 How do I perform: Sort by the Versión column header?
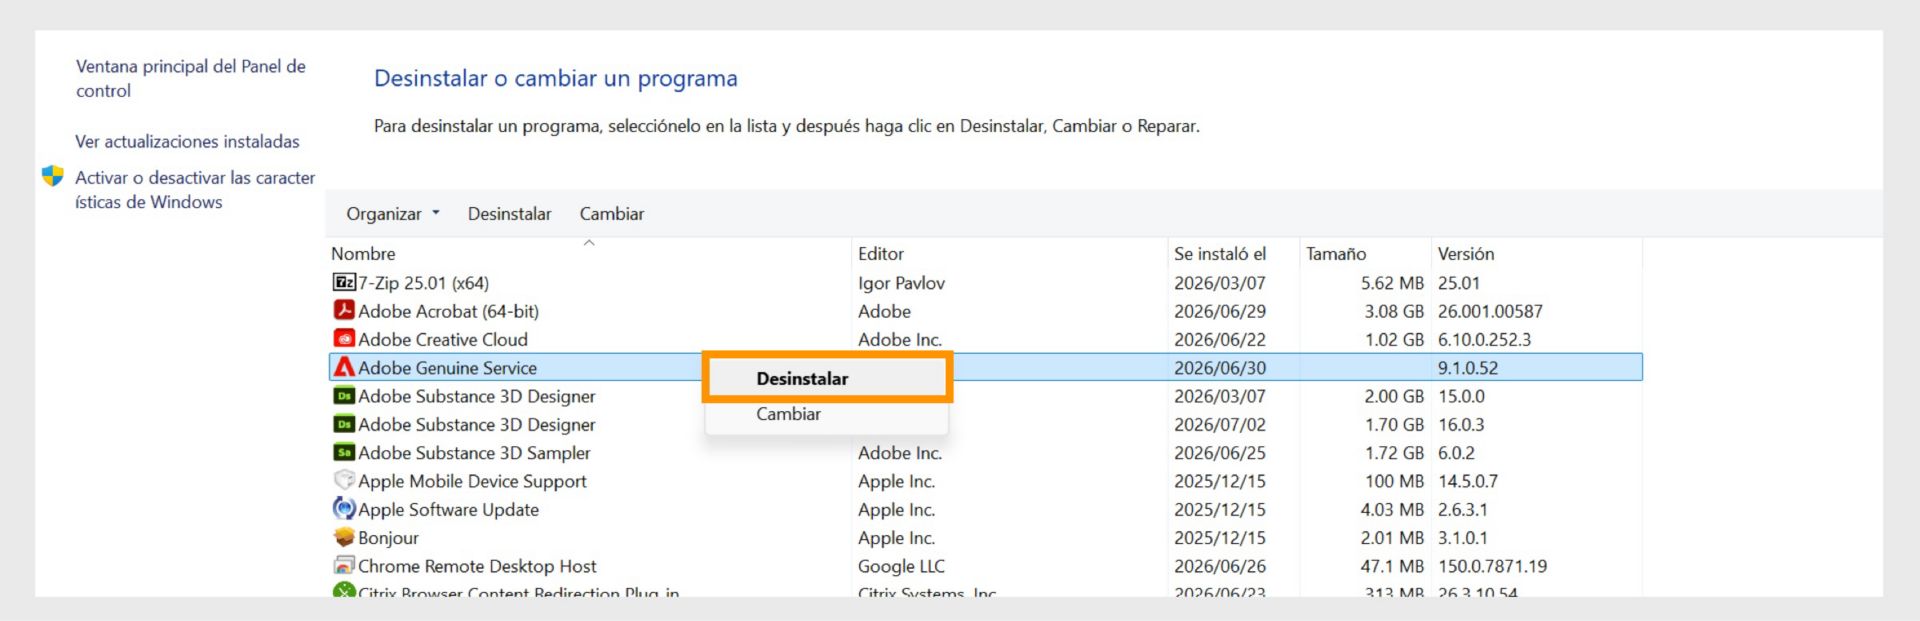1466,254
